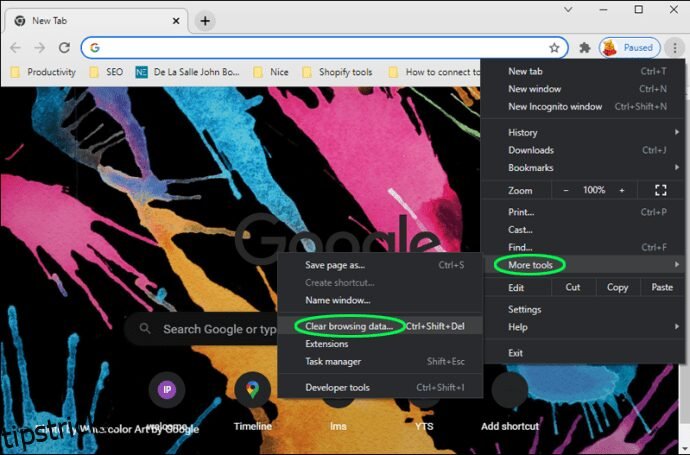
Task: Bookmark this page with star icon
Action: pyautogui.click(x=554, y=47)
